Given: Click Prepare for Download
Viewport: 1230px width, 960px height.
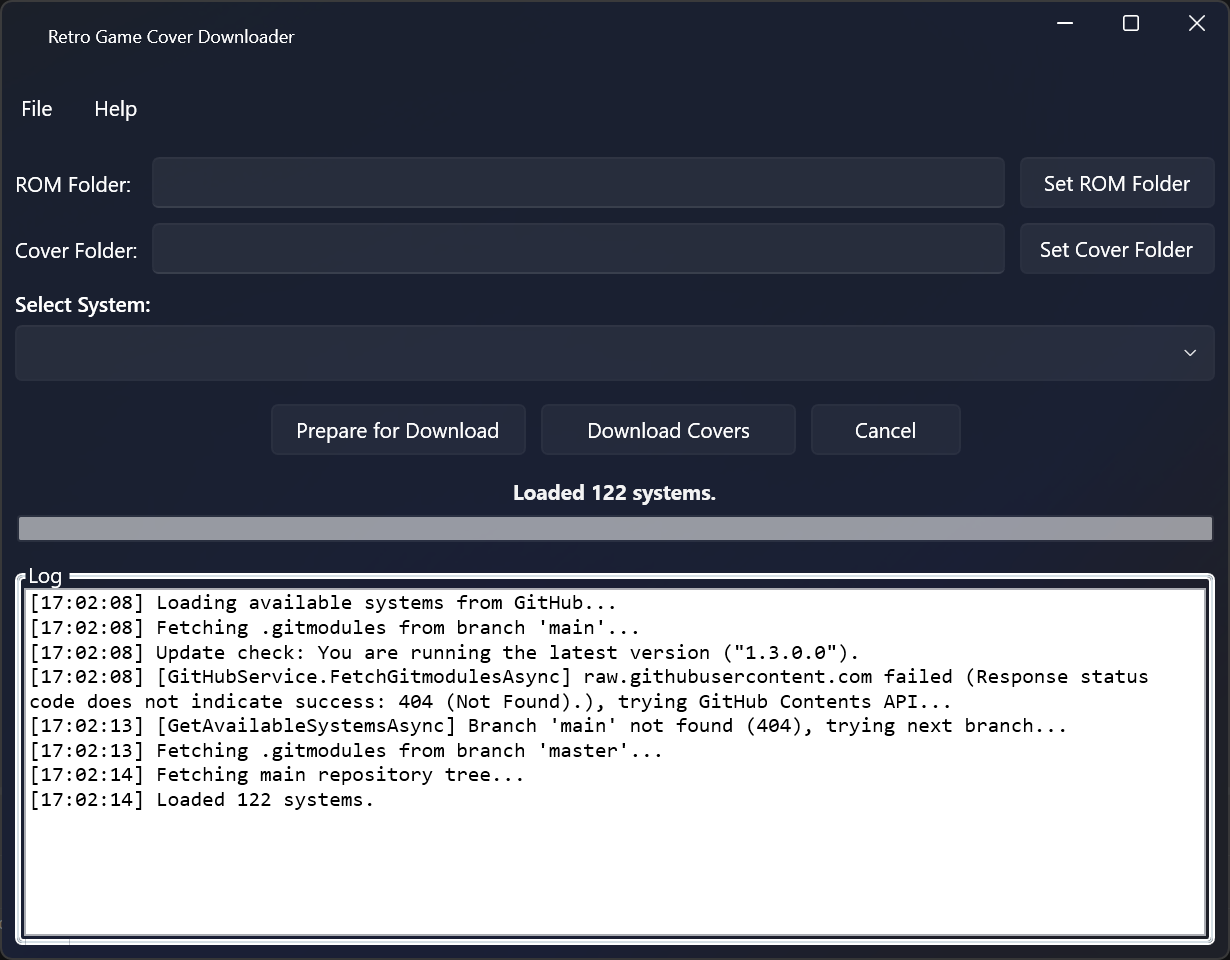Looking at the screenshot, I should [398, 430].
